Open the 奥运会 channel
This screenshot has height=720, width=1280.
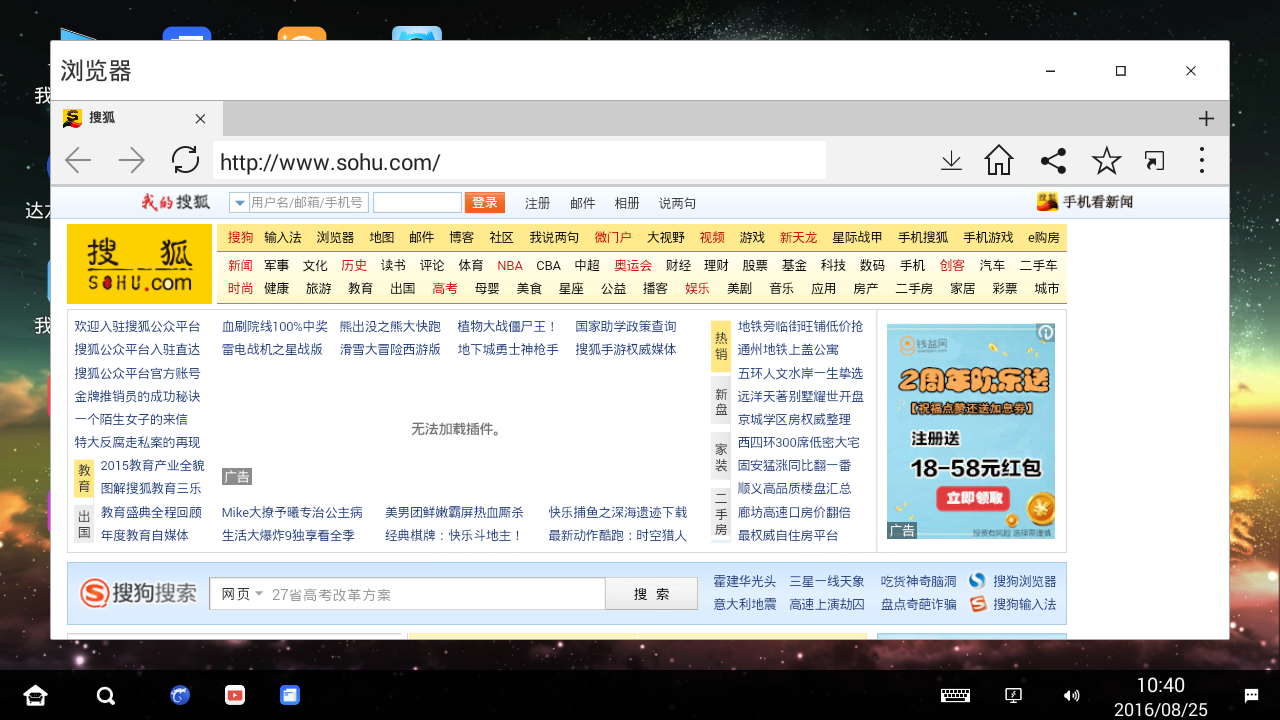[x=633, y=266]
